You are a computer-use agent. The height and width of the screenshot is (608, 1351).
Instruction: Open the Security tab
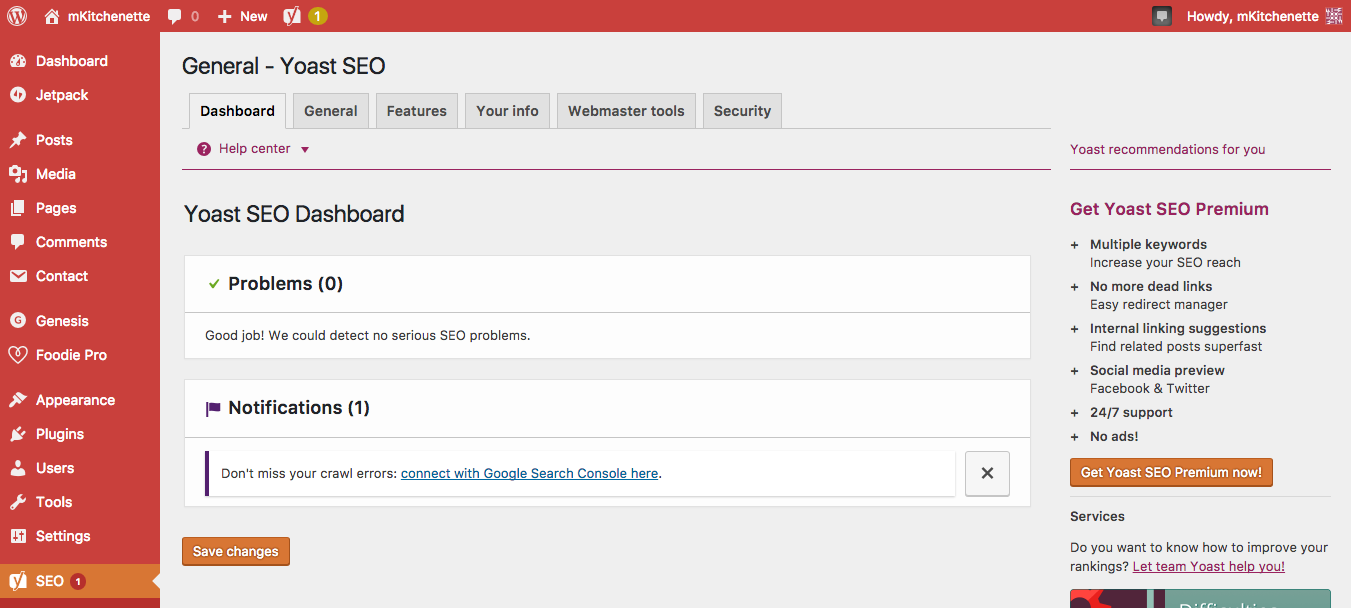pyautogui.click(x=742, y=111)
